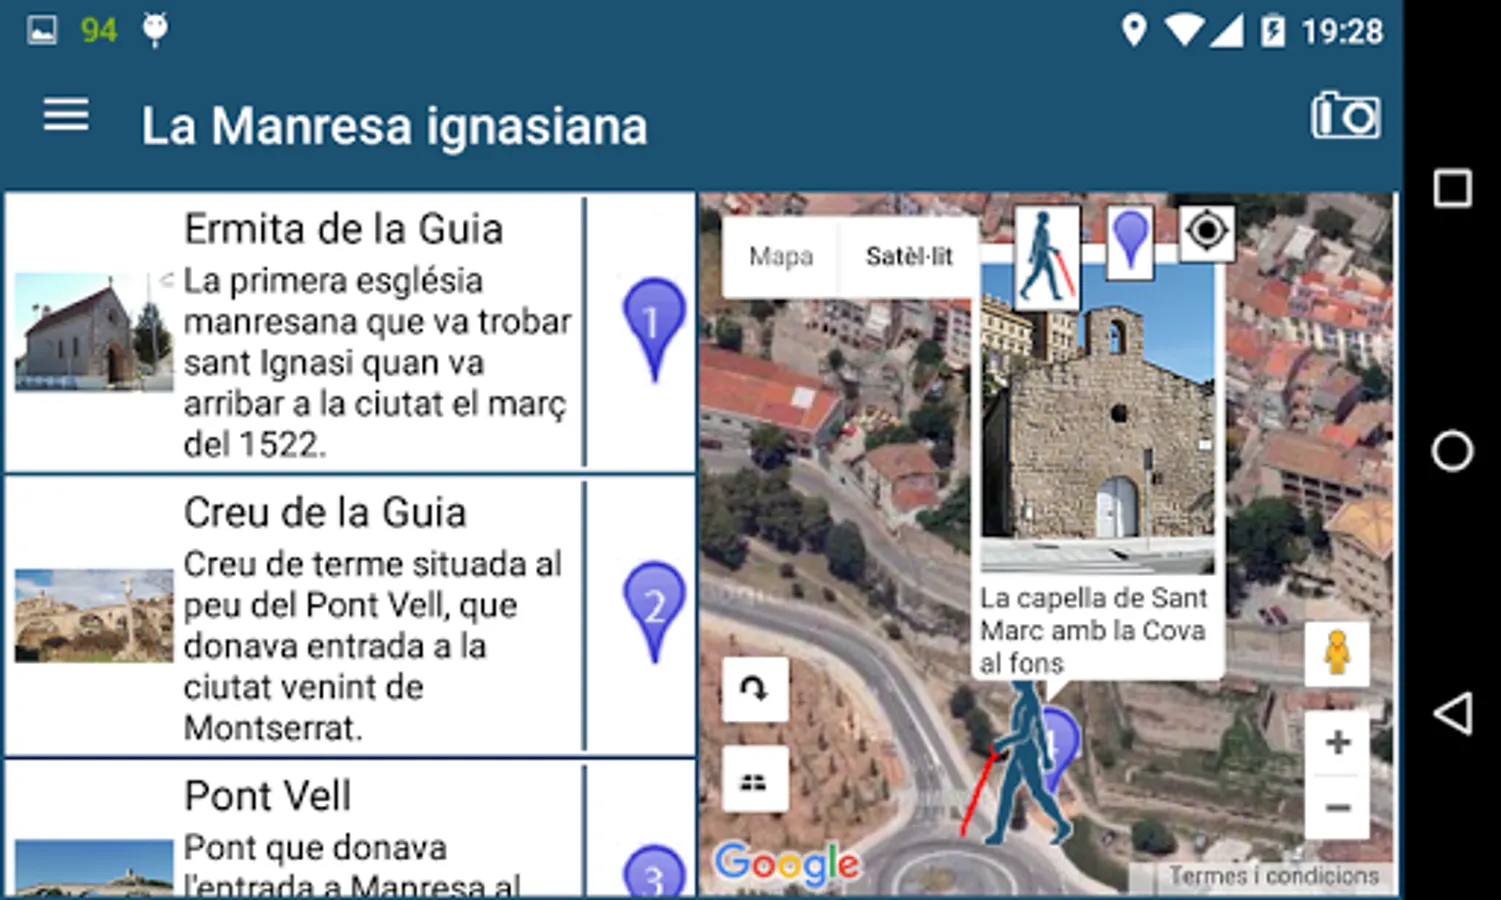Select map pin number 3 for Pont Vell
The height and width of the screenshot is (900, 1501).
(654, 871)
